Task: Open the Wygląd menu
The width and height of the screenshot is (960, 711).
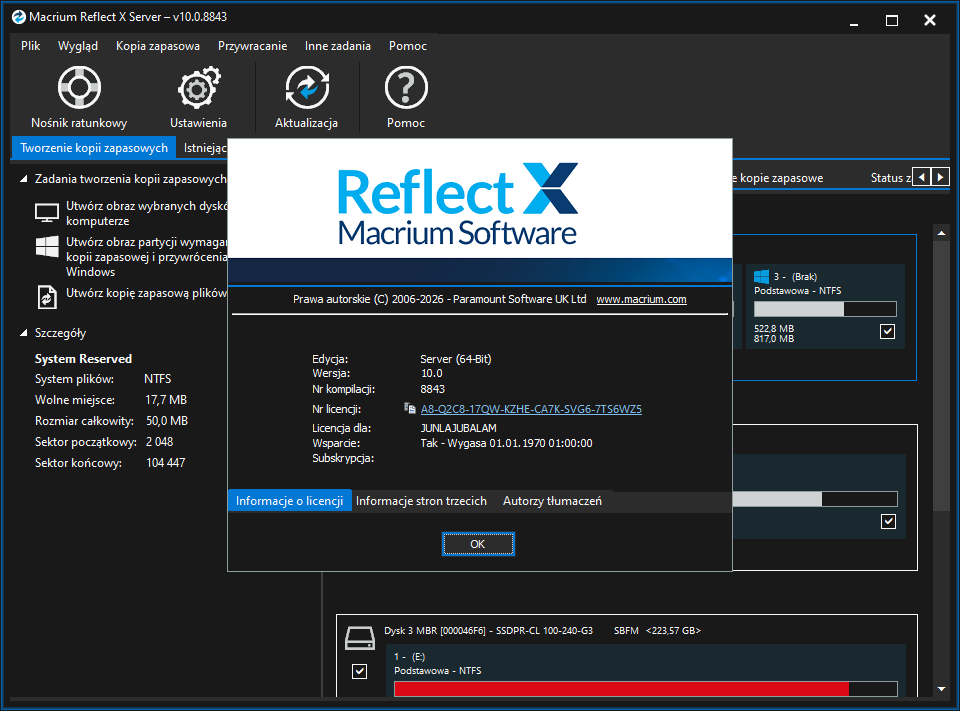Action: [78, 46]
